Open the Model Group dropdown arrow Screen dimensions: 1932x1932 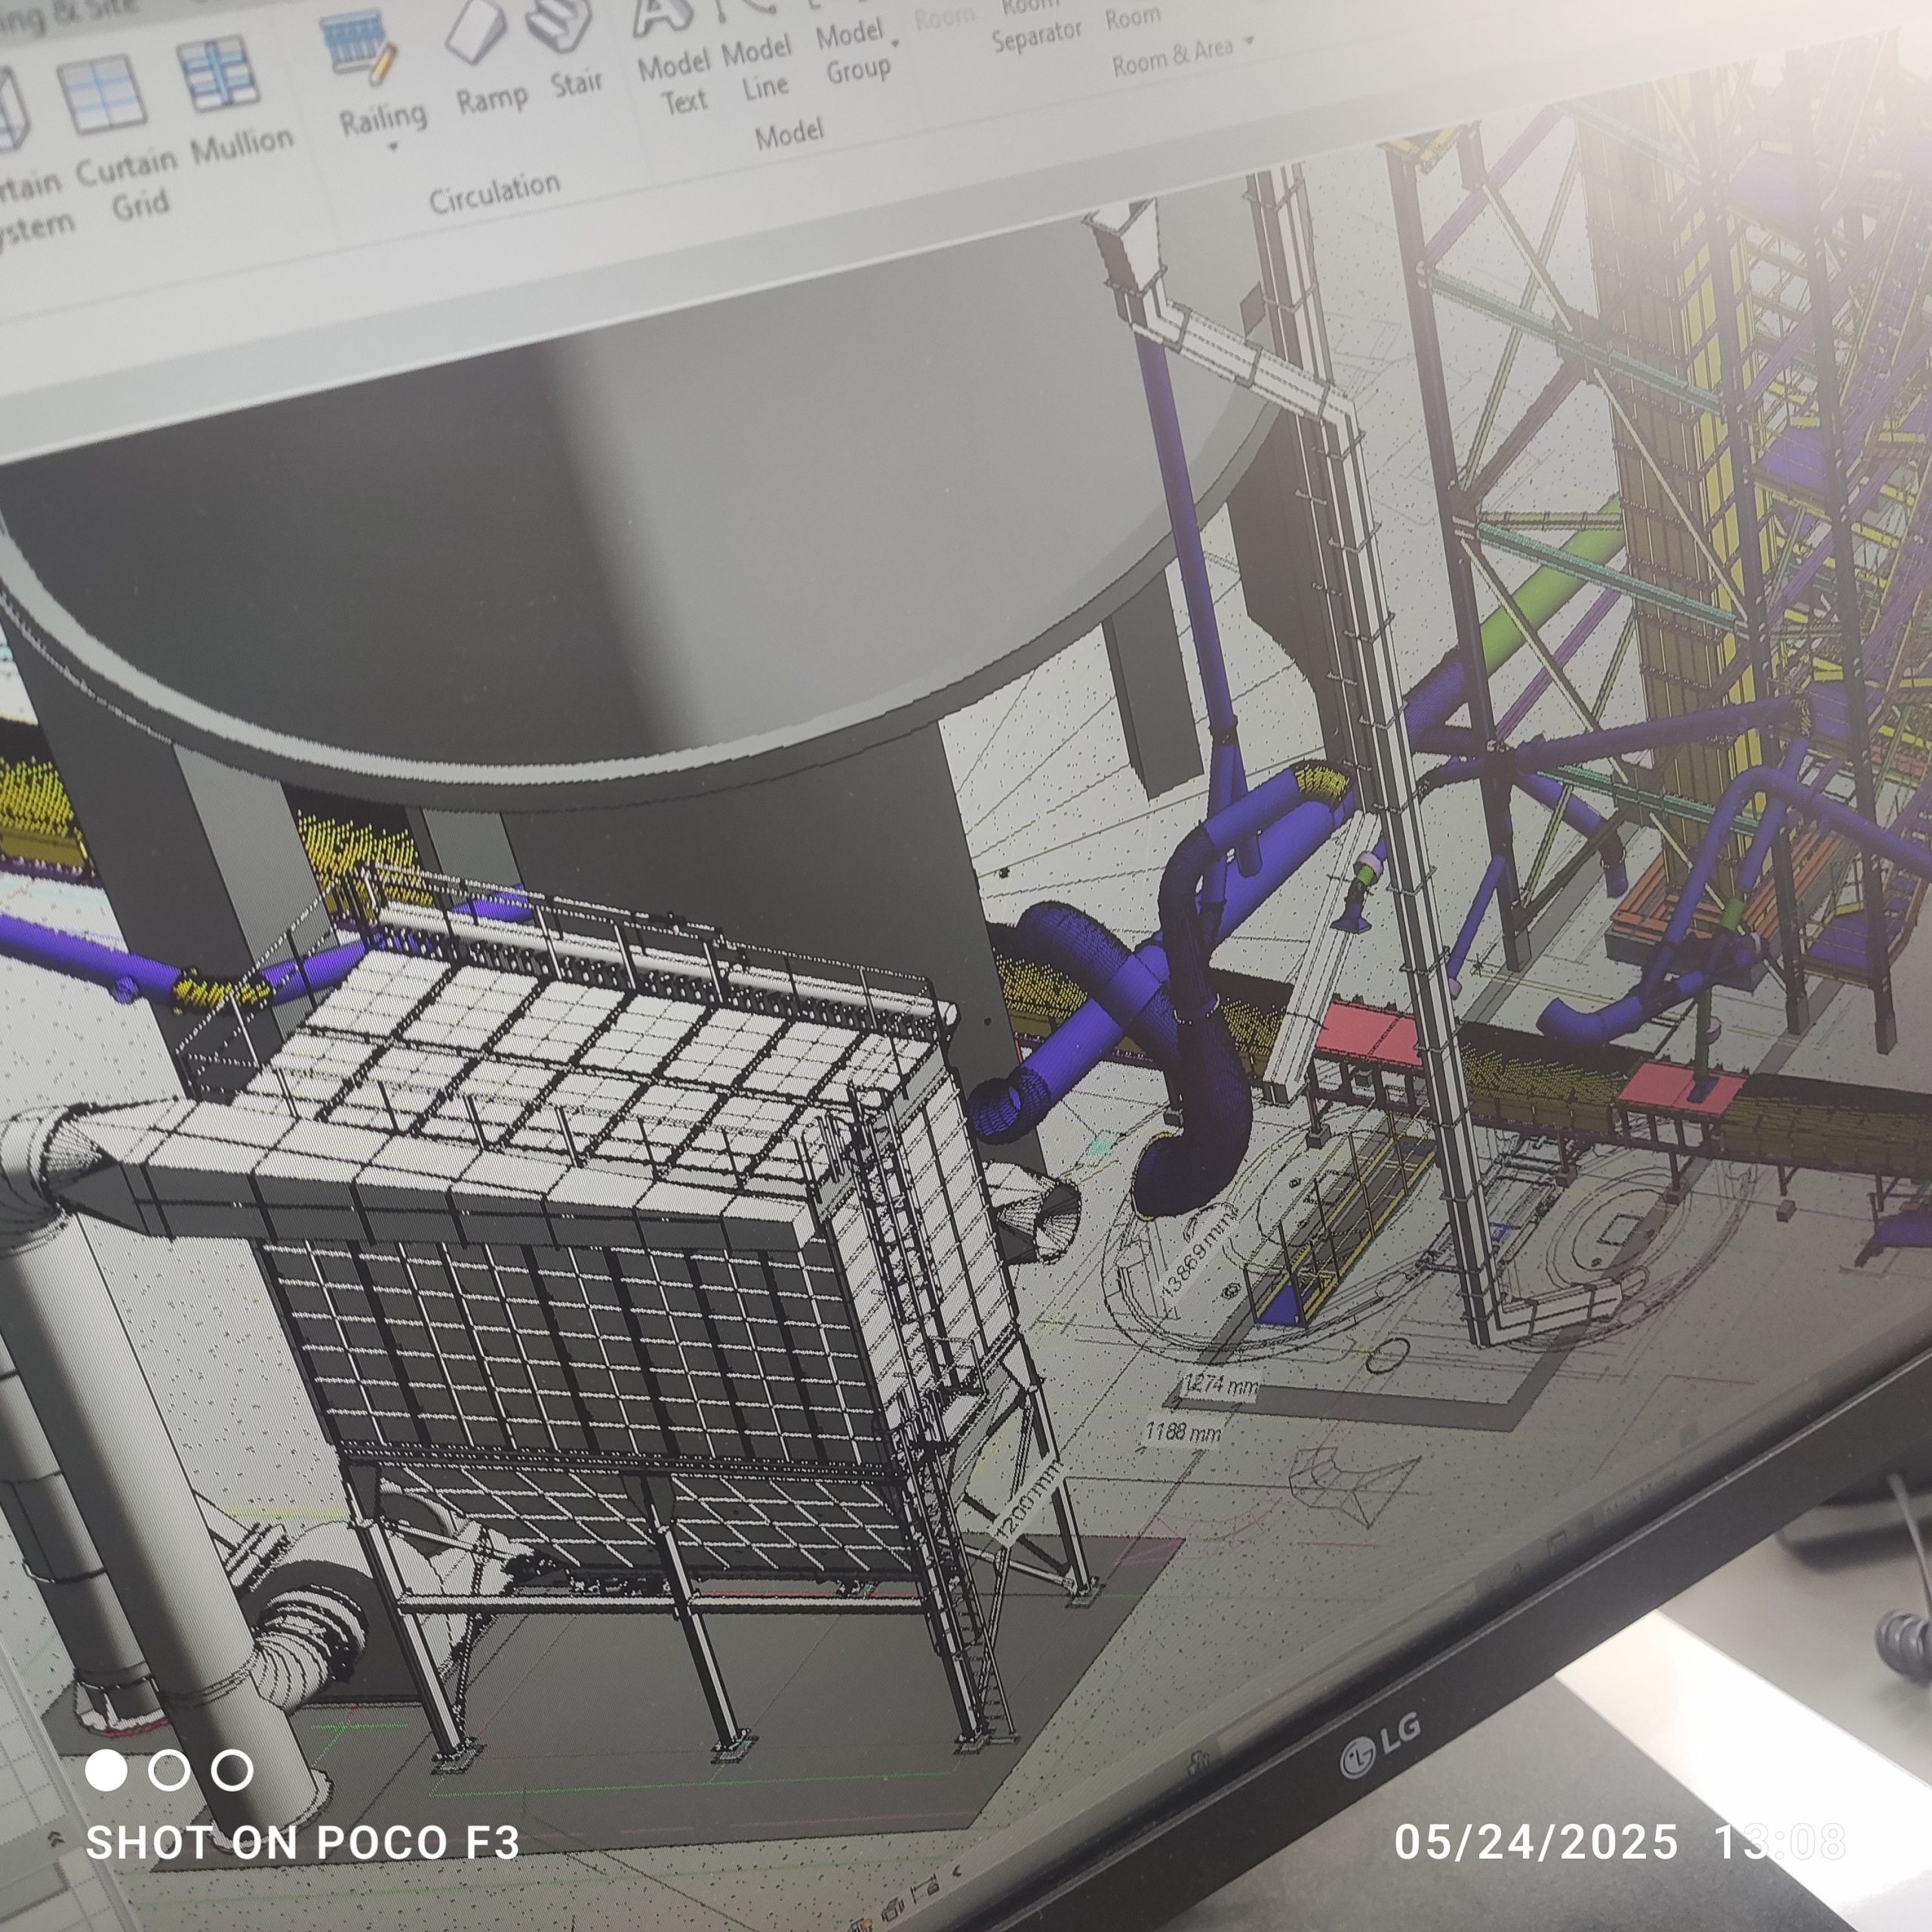[895, 42]
